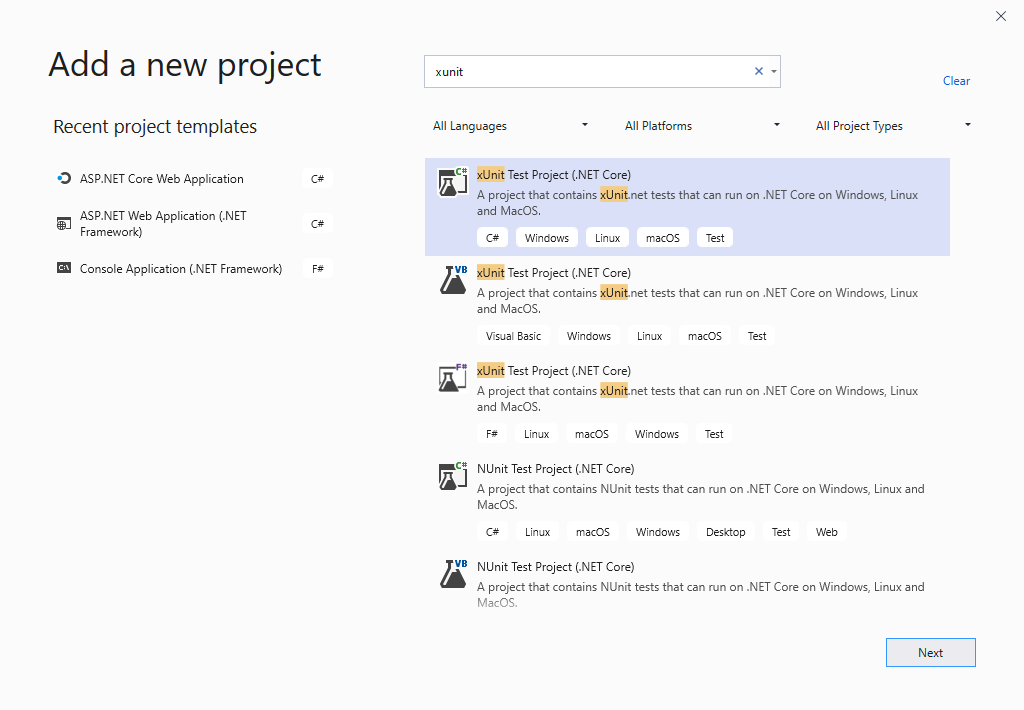
Task: Click the Visual Basic tag on xUnit template
Action: pyautogui.click(x=513, y=336)
